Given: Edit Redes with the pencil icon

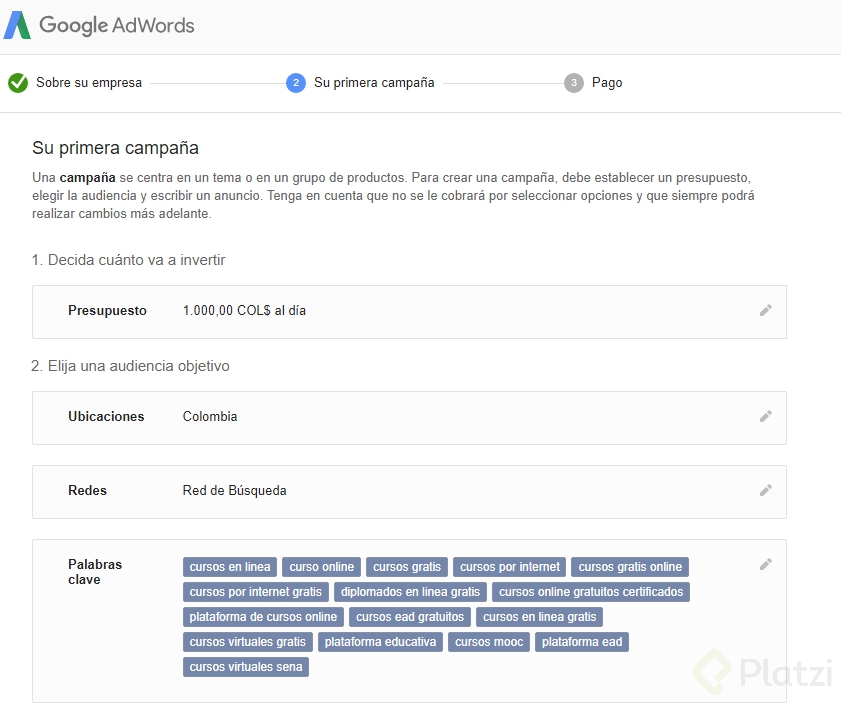Looking at the screenshot, I should pyautogui.click(x=766, y=490).
